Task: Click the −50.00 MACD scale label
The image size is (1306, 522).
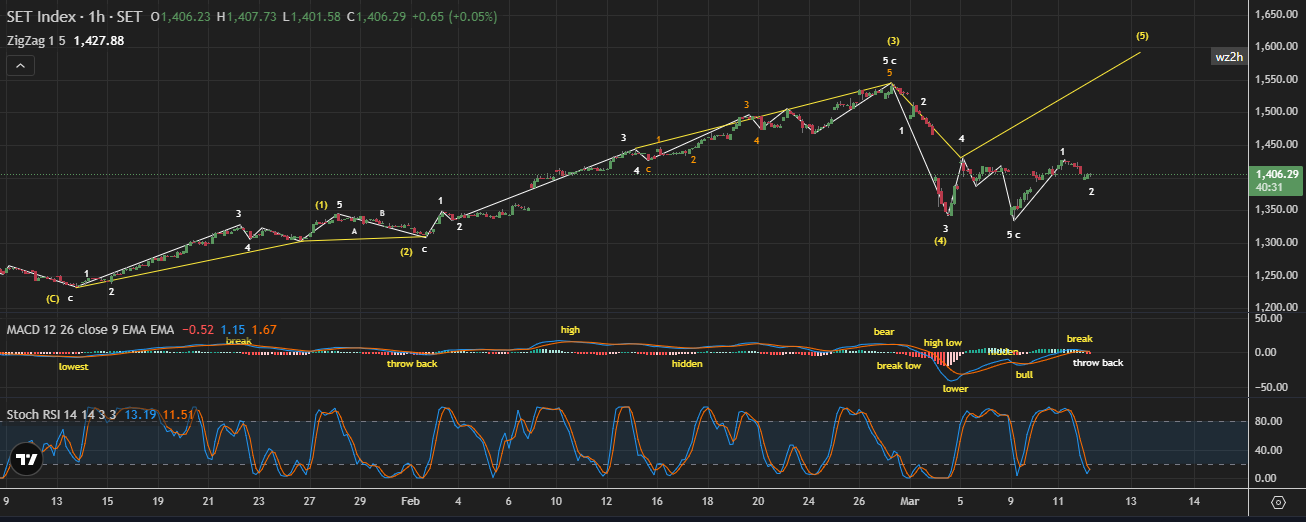Action: pyautogui.click(x=1270, y=387)
